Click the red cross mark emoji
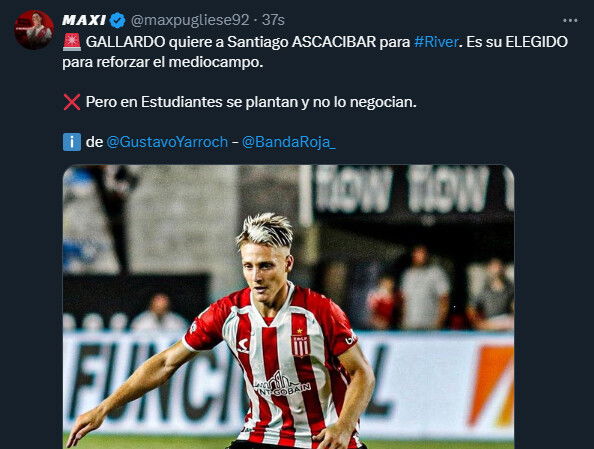Screen dimensions: 594x449 tap(72, 102)
